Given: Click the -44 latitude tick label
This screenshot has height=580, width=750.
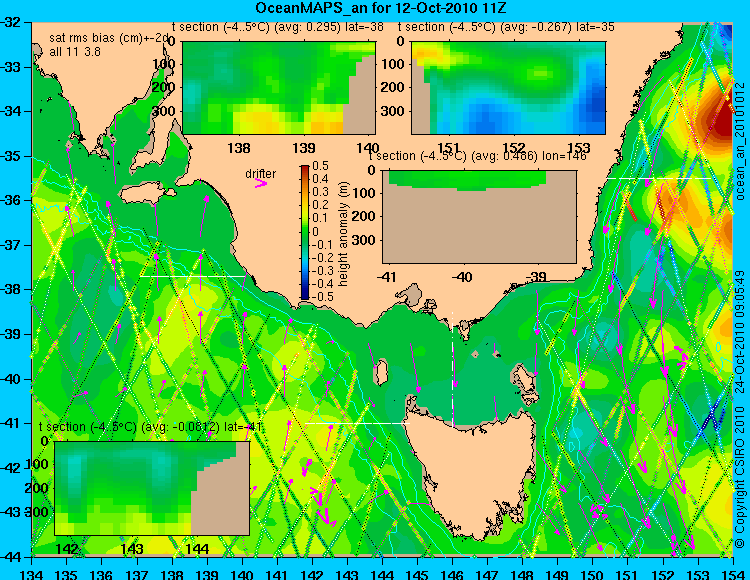Looking at the screenshot, I should 11,557.
